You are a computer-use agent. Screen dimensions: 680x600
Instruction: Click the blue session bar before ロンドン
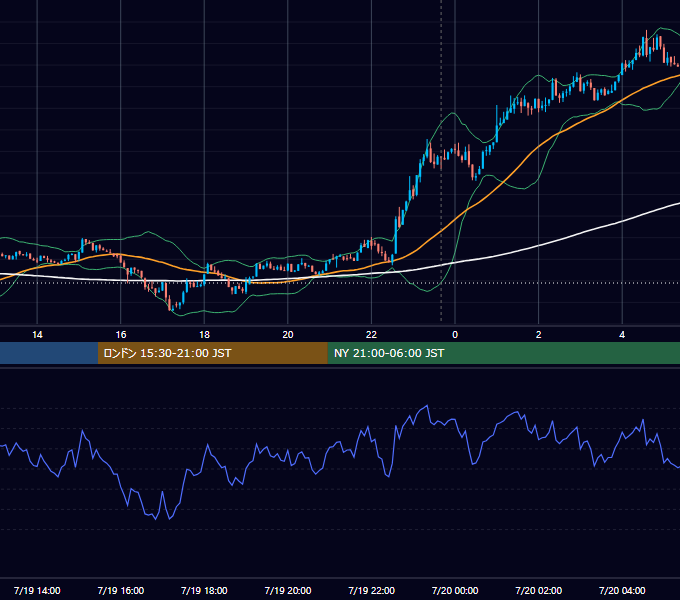49,353
